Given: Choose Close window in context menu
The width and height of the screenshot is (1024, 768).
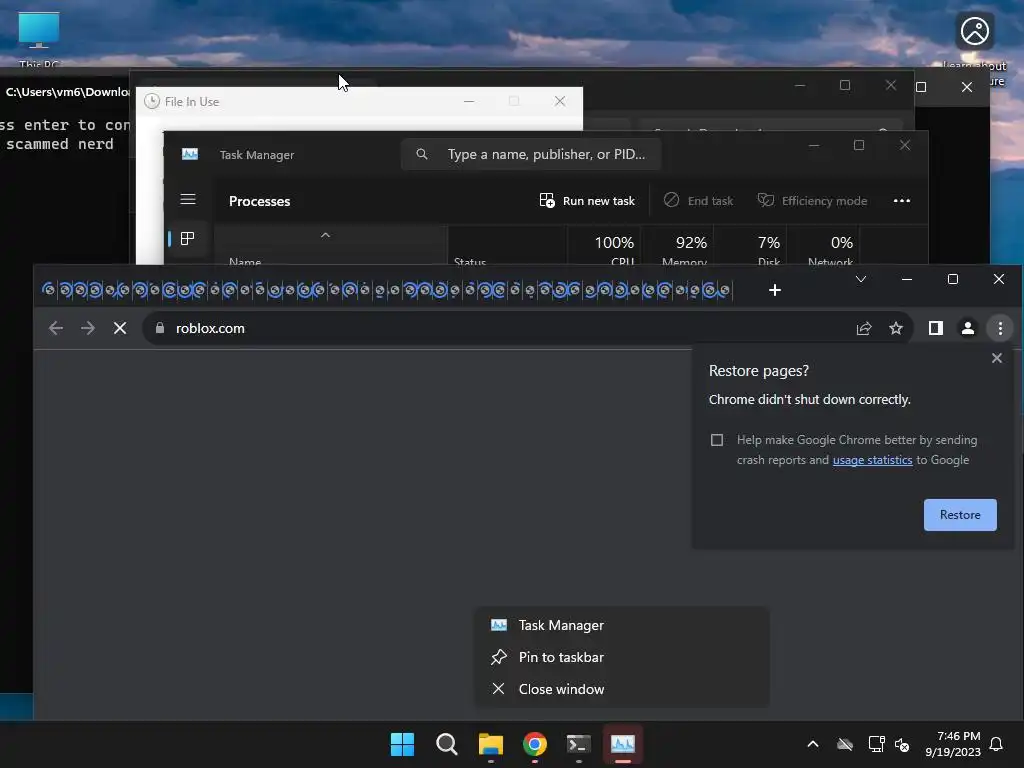Looking at the screenshot, I should pyautogui.click(x=621, y=690).
